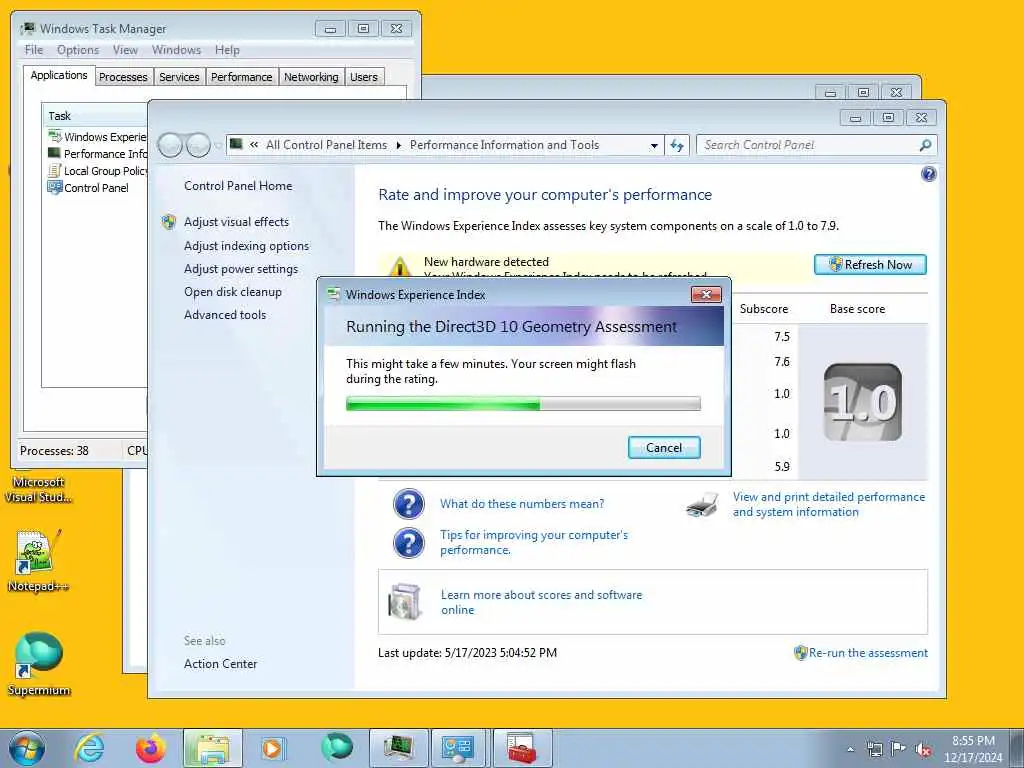Image resolution: width=1024 pixels, height=768 pixels.
Task: Open Supermium taskbar icon
Action: point(336,748)
